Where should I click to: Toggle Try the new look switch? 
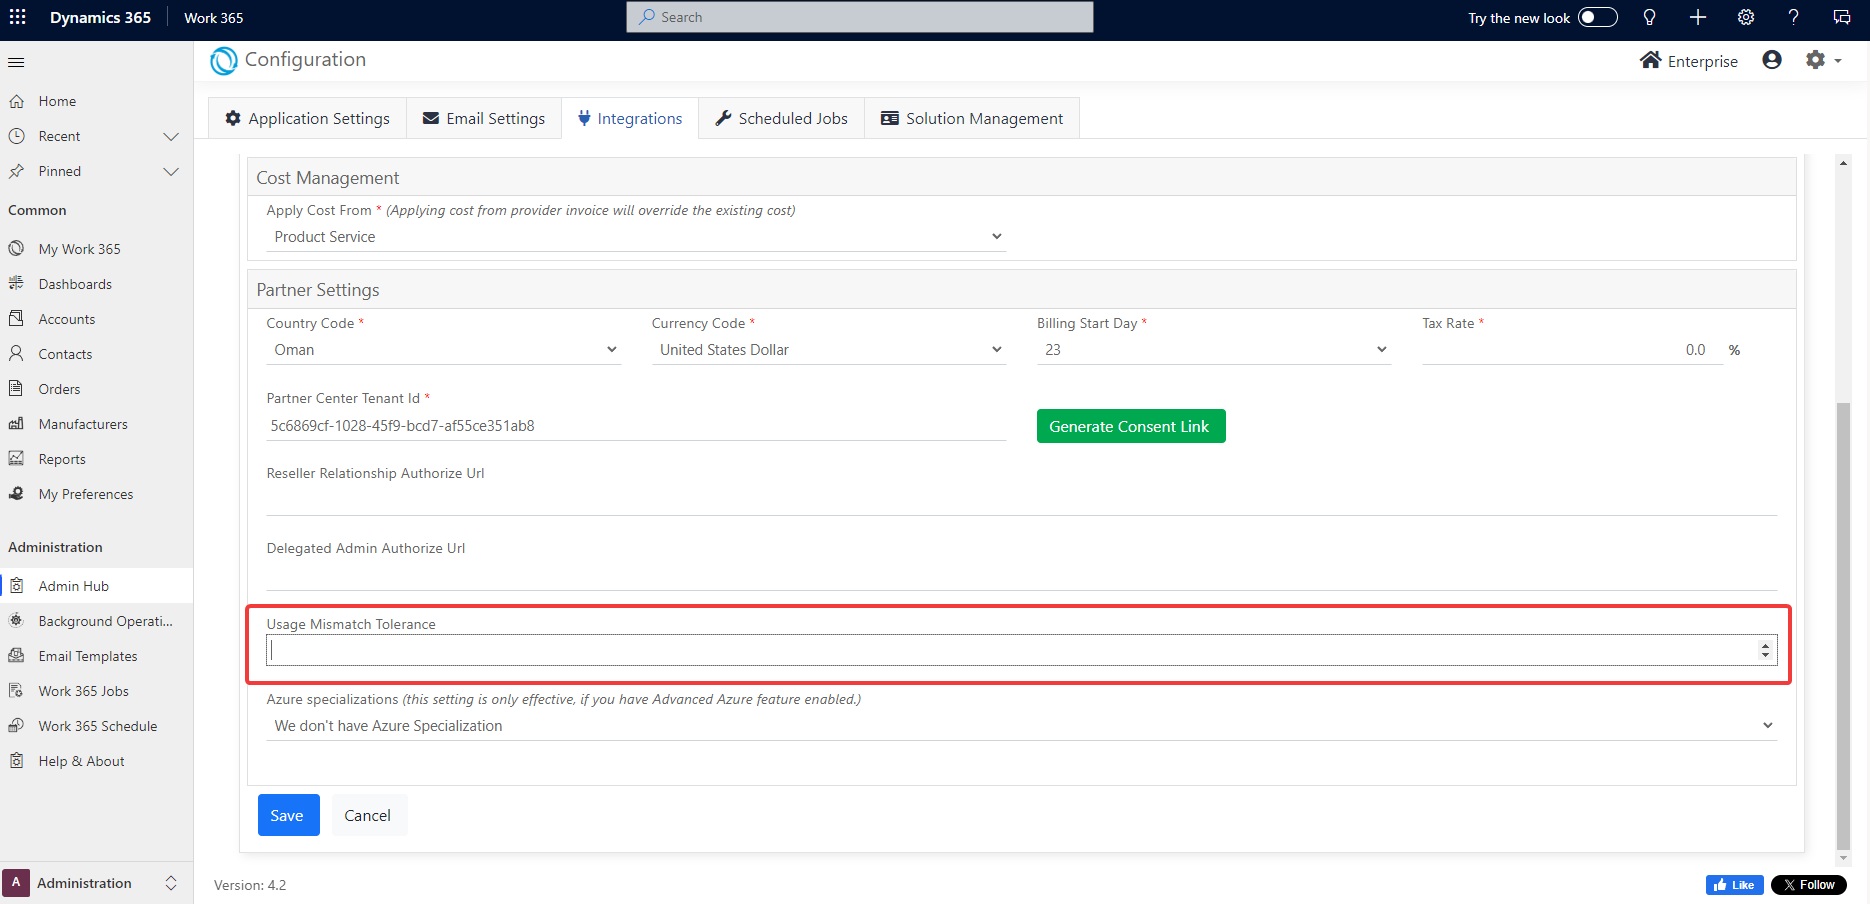tap(1598, 17)
